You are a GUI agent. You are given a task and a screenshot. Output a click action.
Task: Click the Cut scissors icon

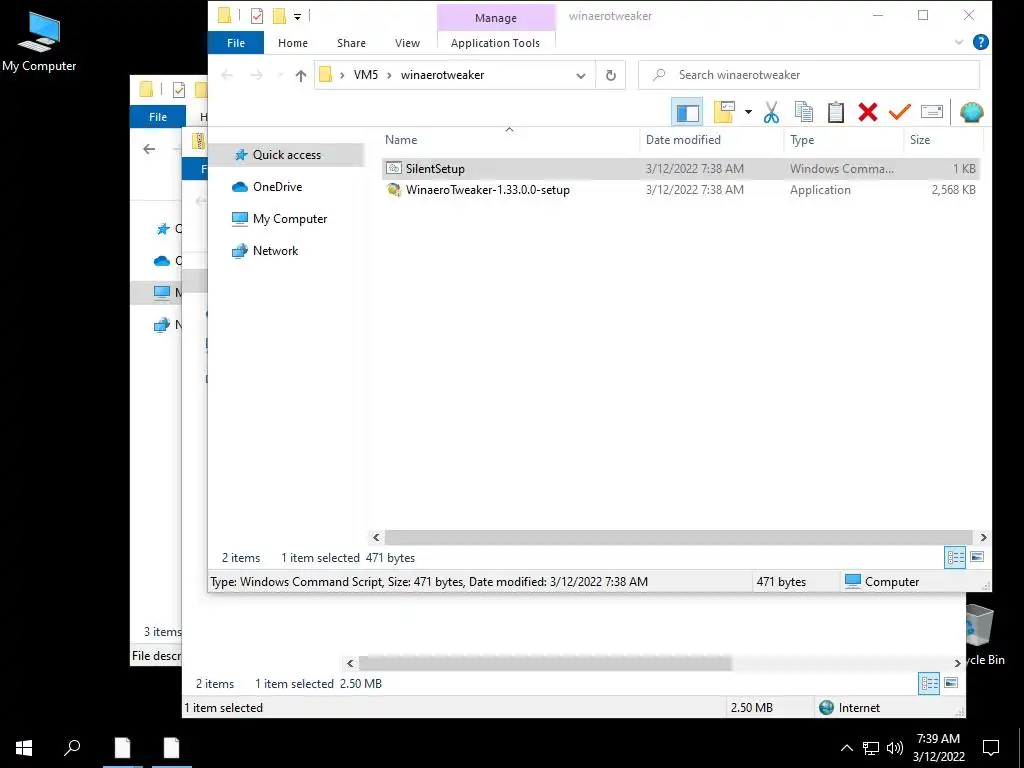click(771, 112)
